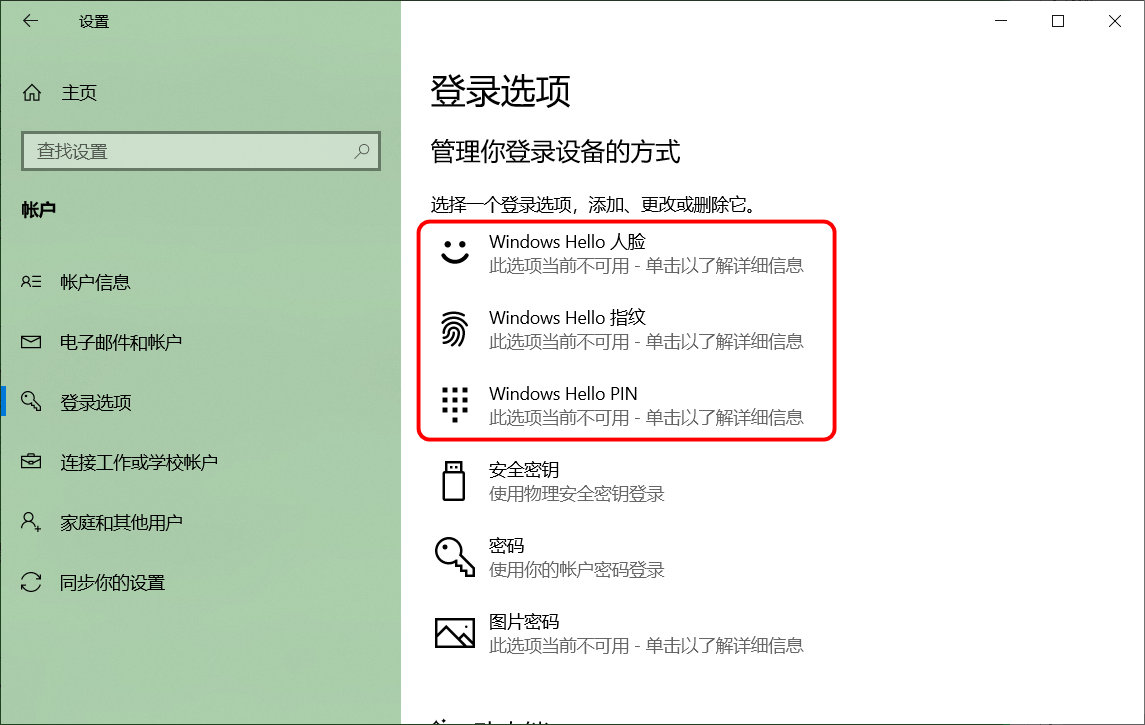1145x725 pixels.
Task: Open Windows Hello PIN via its dotted grid icon
Action: click(455, 404)
